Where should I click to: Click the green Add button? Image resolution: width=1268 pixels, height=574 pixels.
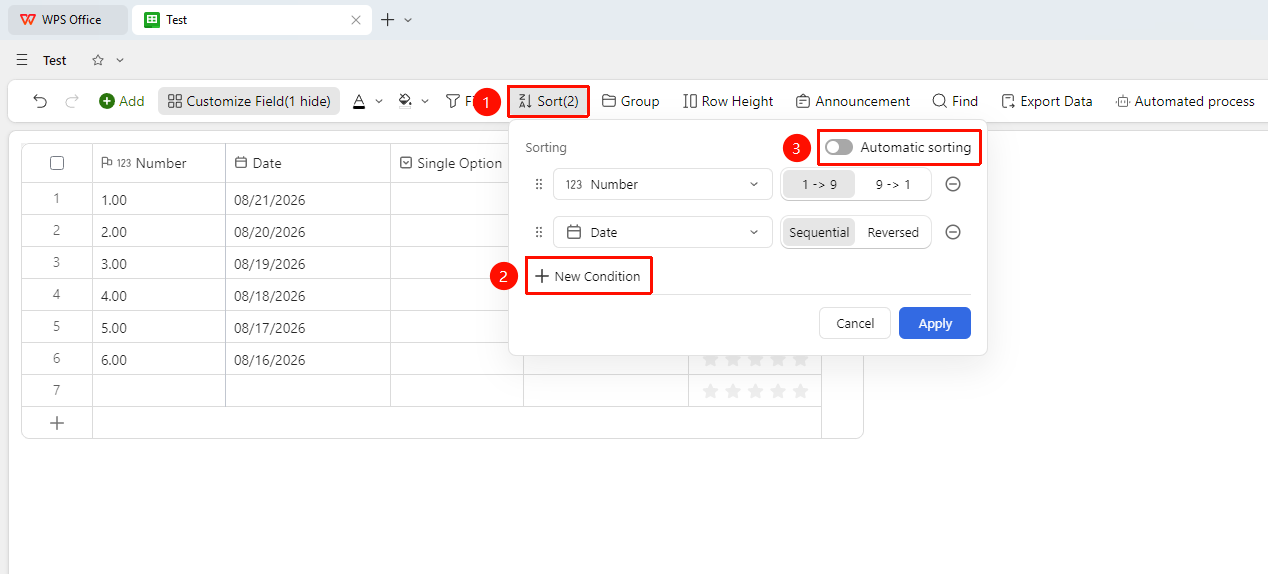pos(121,101)
